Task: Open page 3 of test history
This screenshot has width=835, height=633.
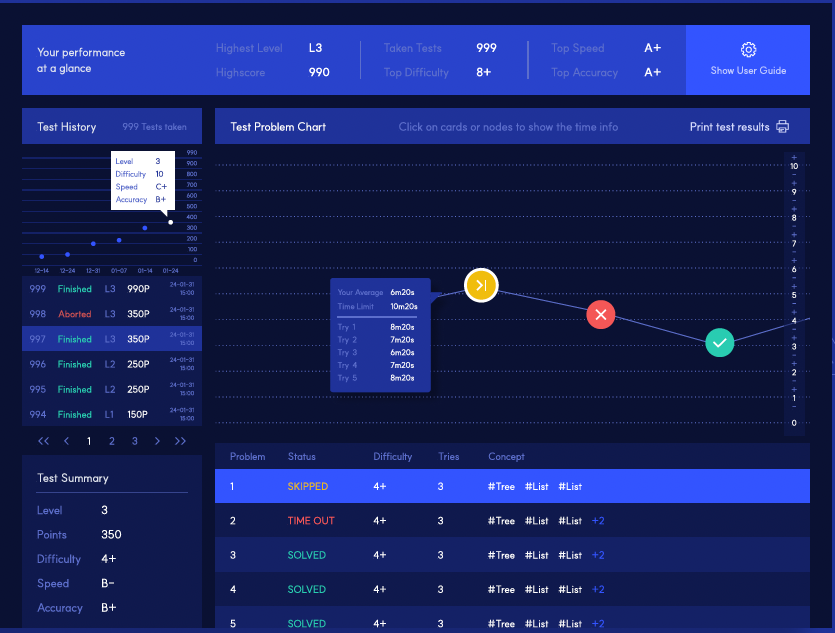Action: (x=135, y=441)
